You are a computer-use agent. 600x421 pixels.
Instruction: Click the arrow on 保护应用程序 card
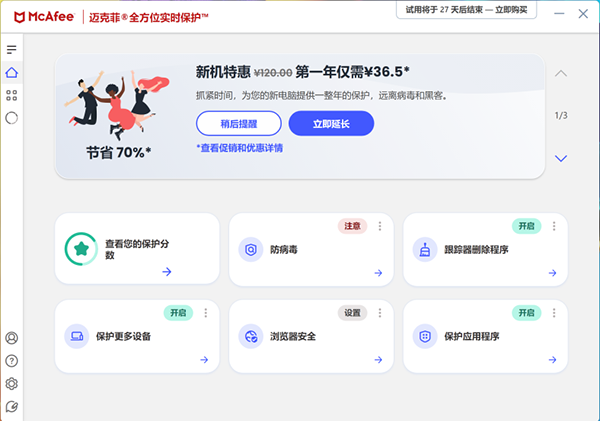(x=550, y=359)
